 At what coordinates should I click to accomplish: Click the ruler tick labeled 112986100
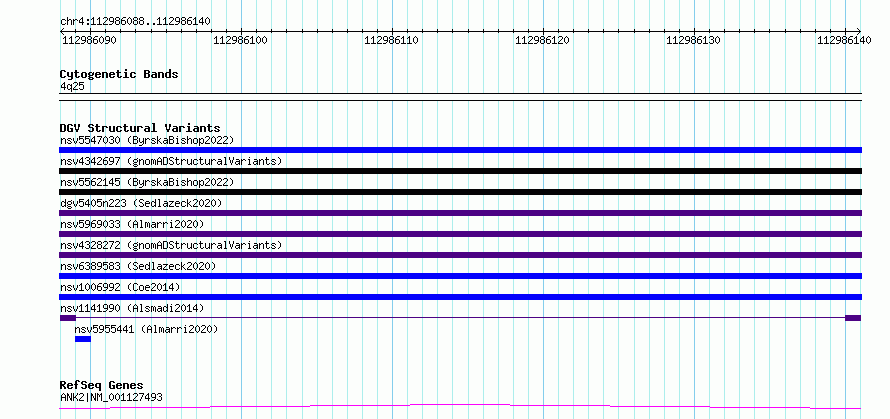pos(241,40)
